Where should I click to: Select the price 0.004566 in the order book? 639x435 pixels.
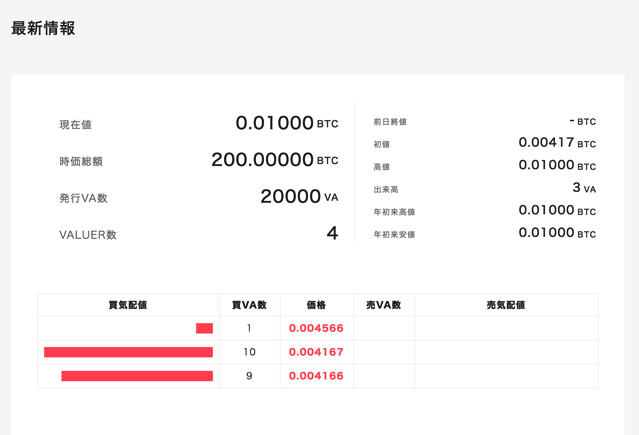click(316, 328)
